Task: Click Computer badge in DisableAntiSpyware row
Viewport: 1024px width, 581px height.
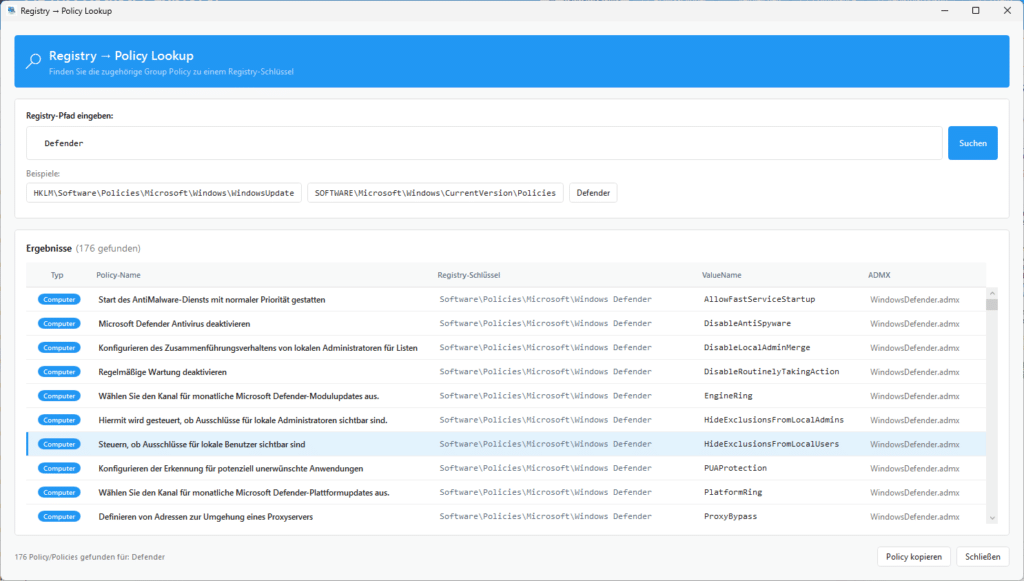Action: tap(59, 324)
